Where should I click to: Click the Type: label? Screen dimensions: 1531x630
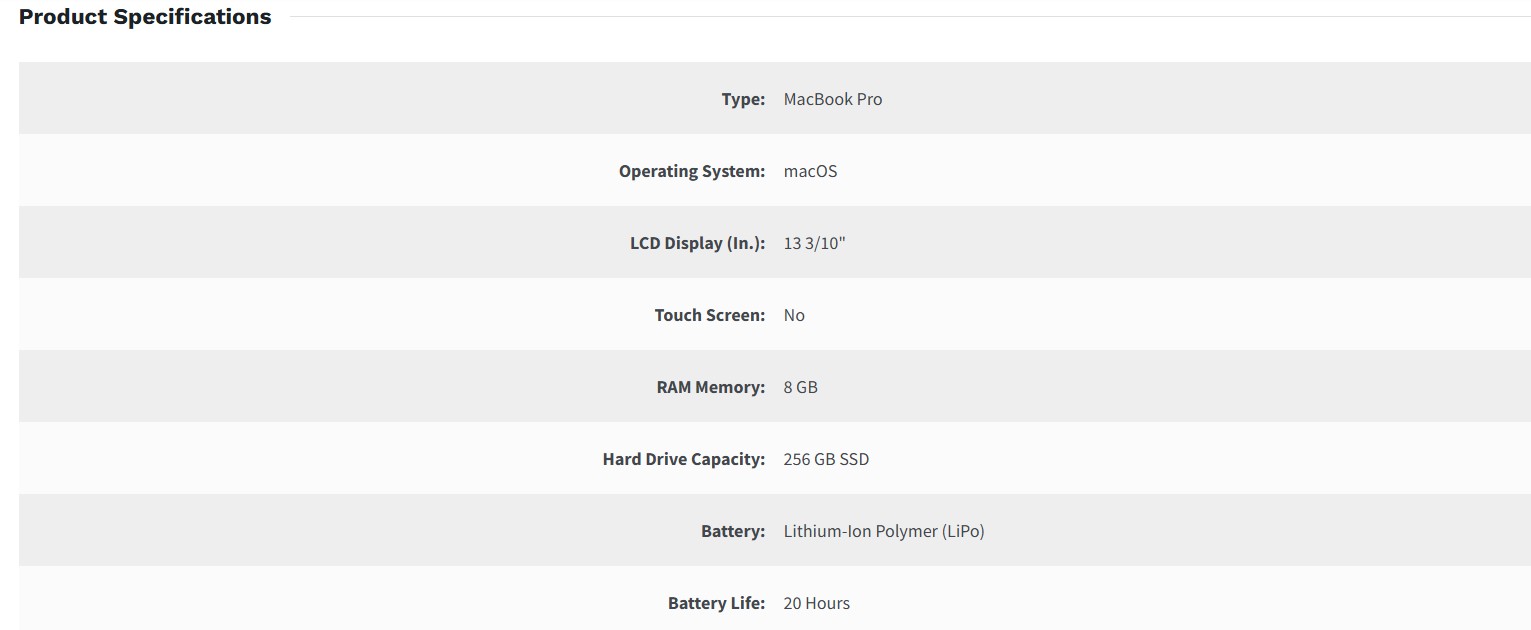click(x=743, y=99)
